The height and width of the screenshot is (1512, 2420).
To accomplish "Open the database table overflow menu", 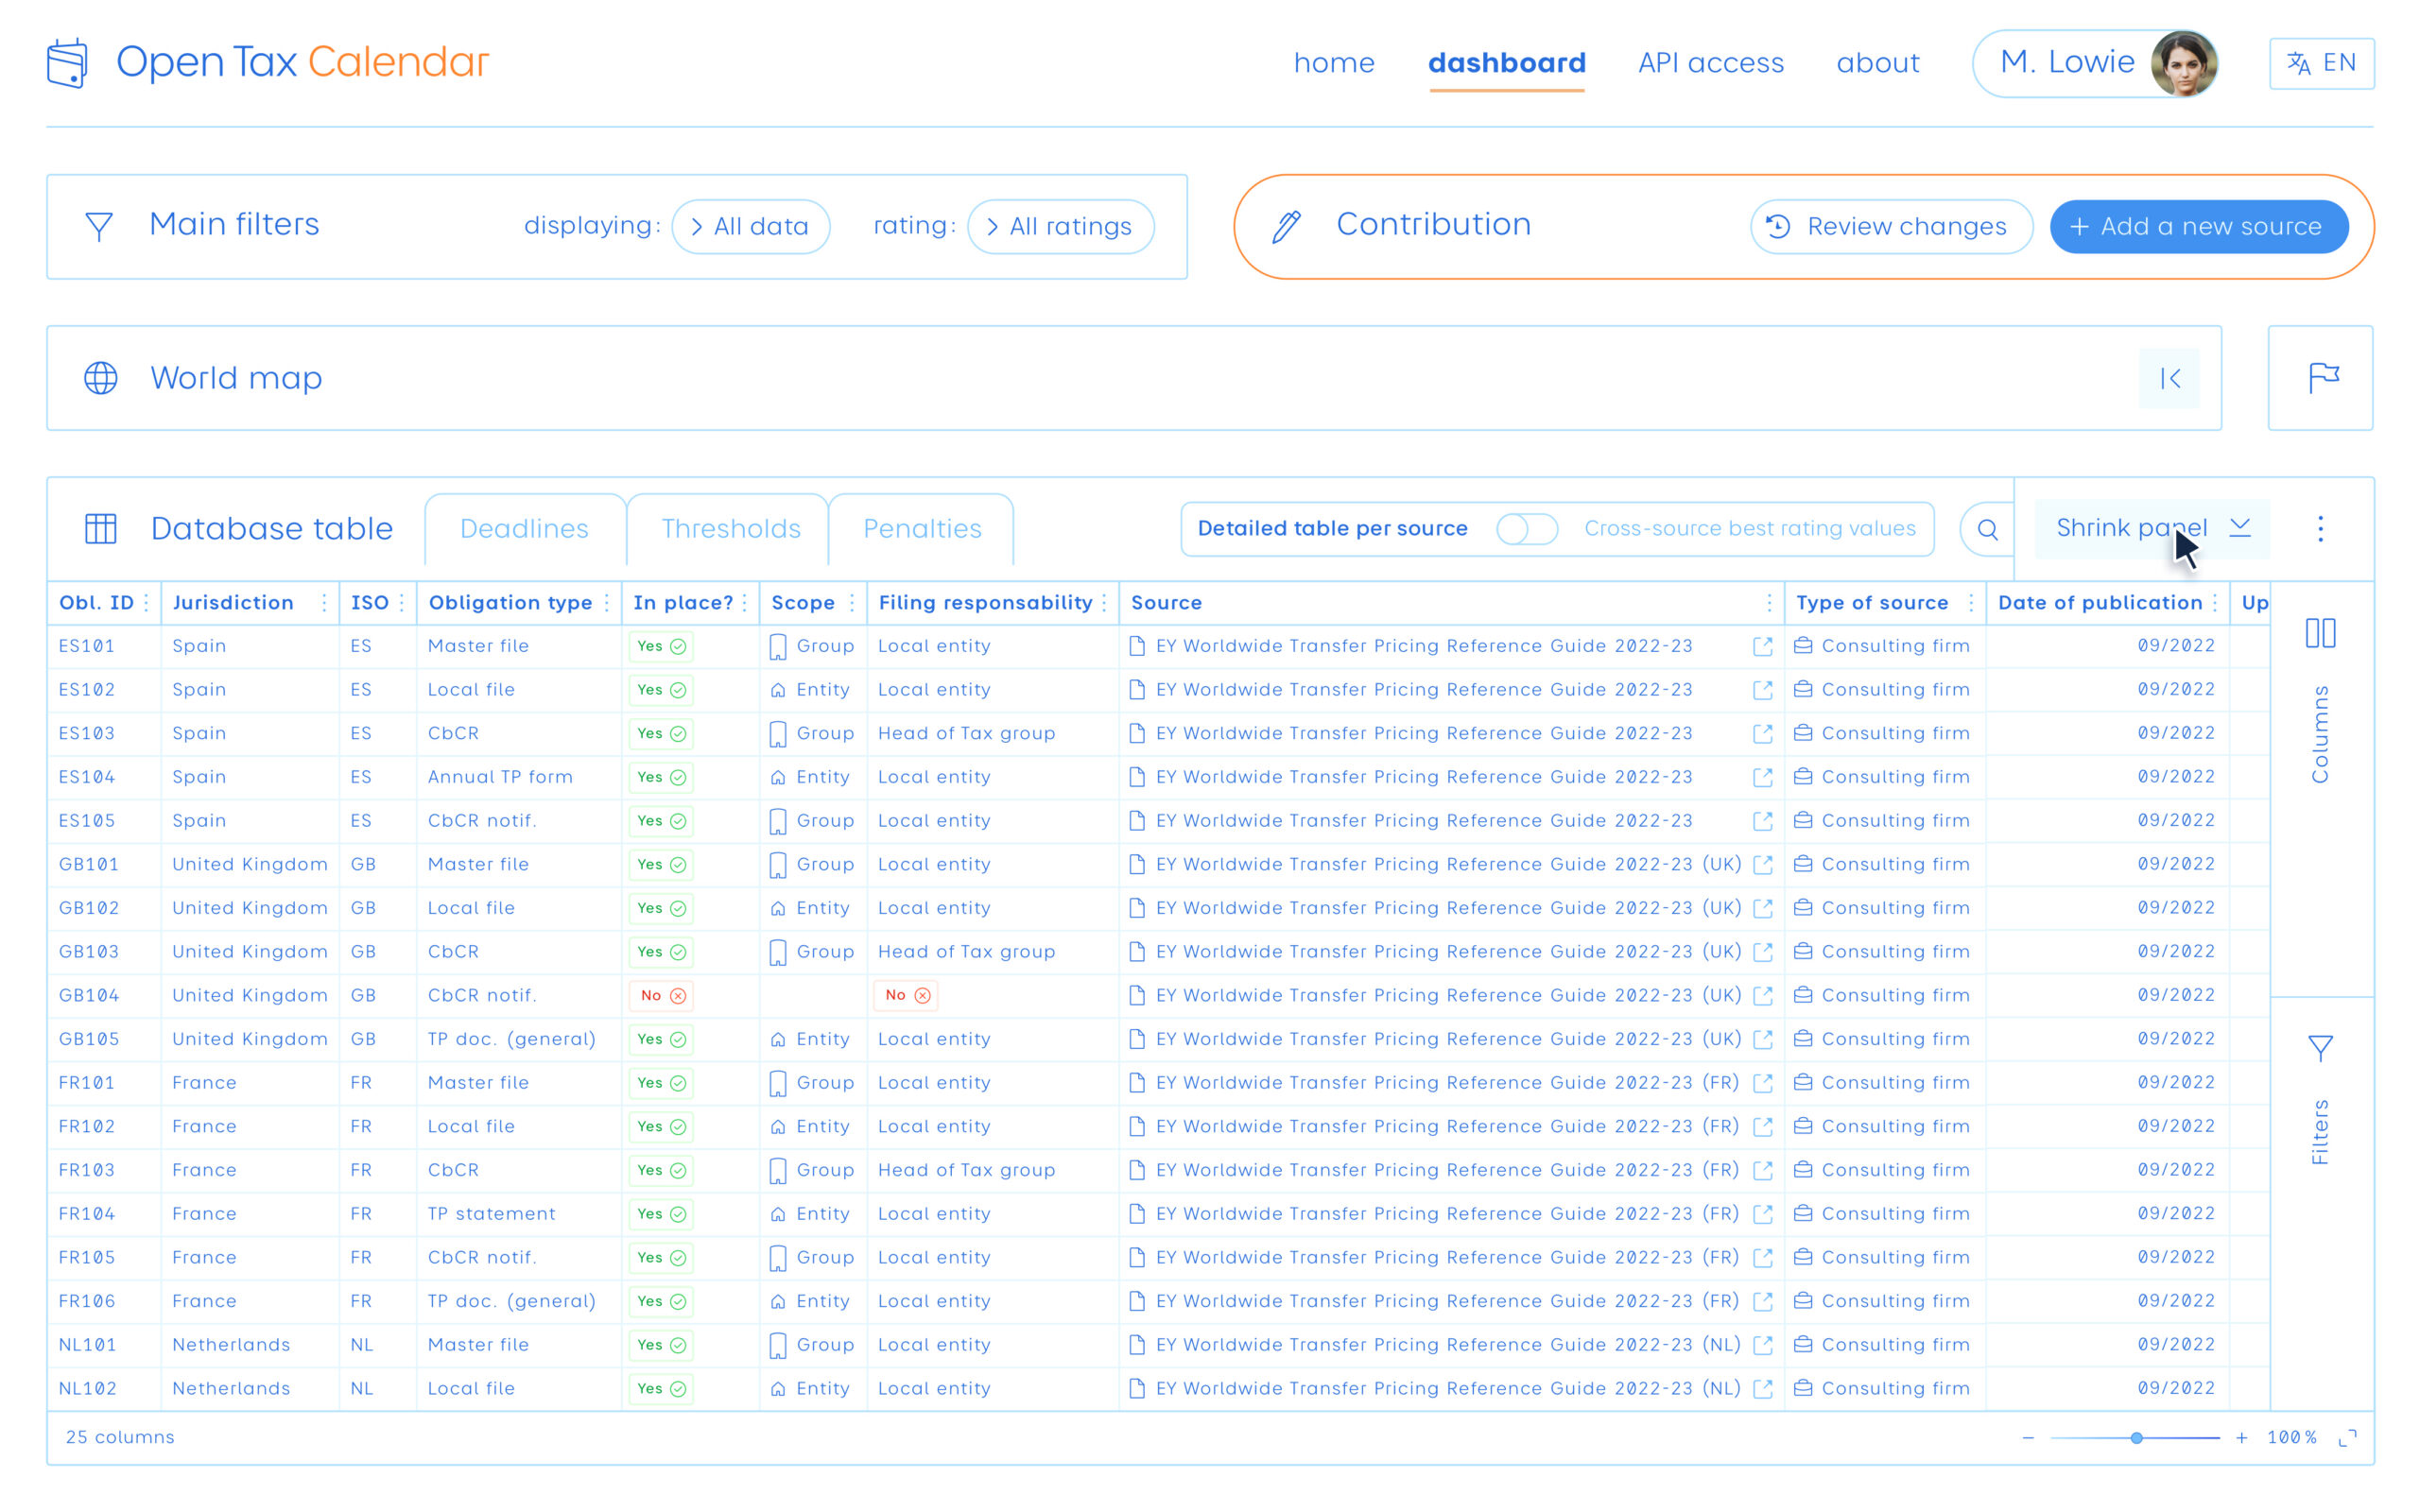I will (2321, 529).
